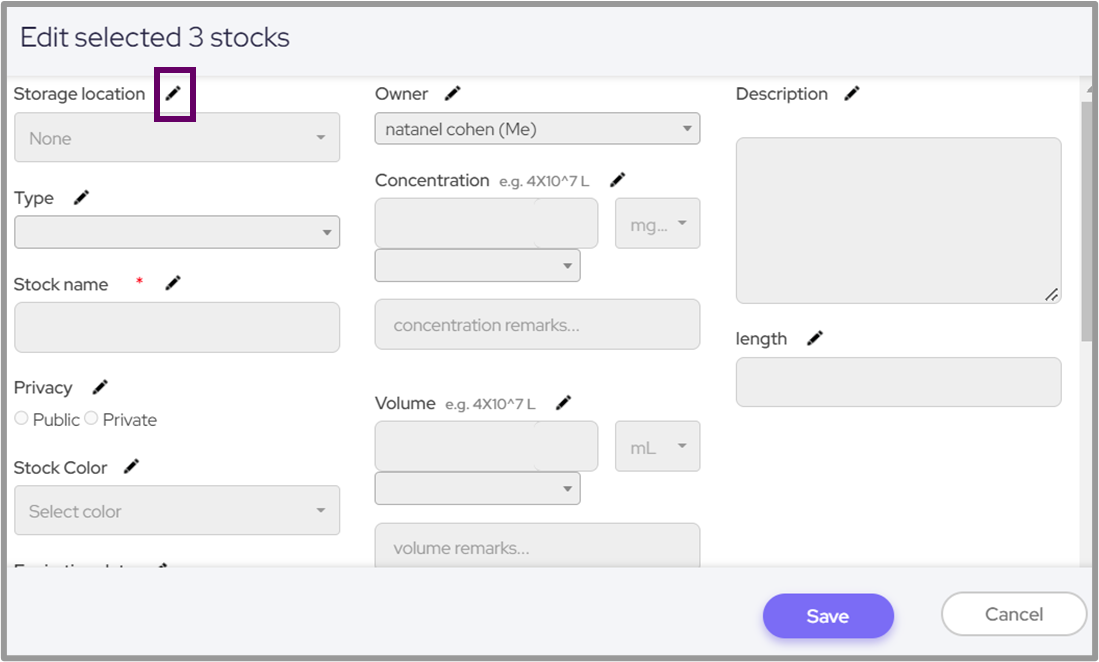This screenshot has height=662, width=1099.
Task: Click the edit pencil beside Description
Action: coord(852,94)
